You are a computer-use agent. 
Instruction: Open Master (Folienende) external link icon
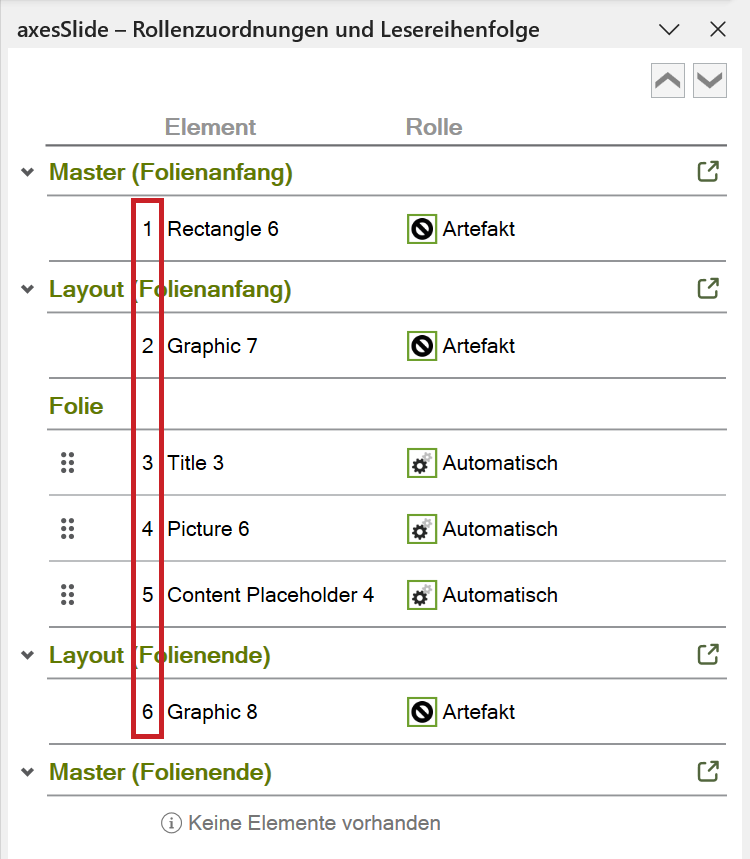tap(708, 771)
